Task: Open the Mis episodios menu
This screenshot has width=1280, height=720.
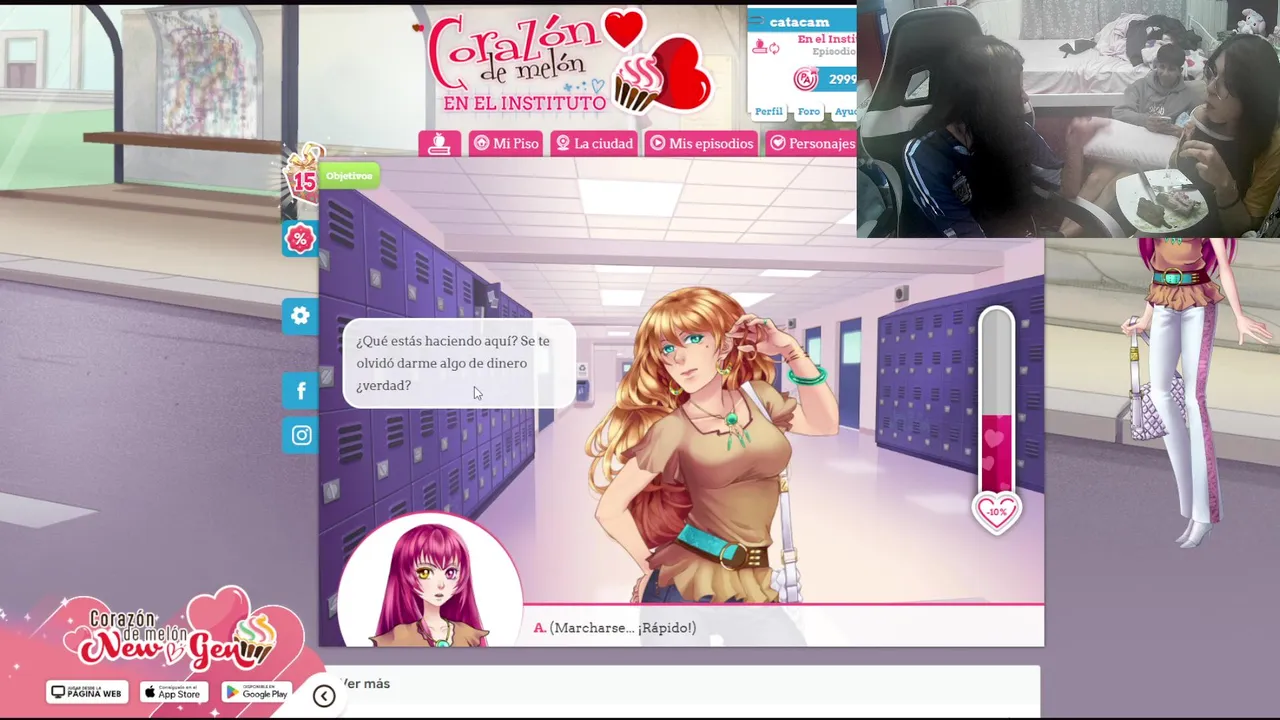Action: (x=702, y=144)
